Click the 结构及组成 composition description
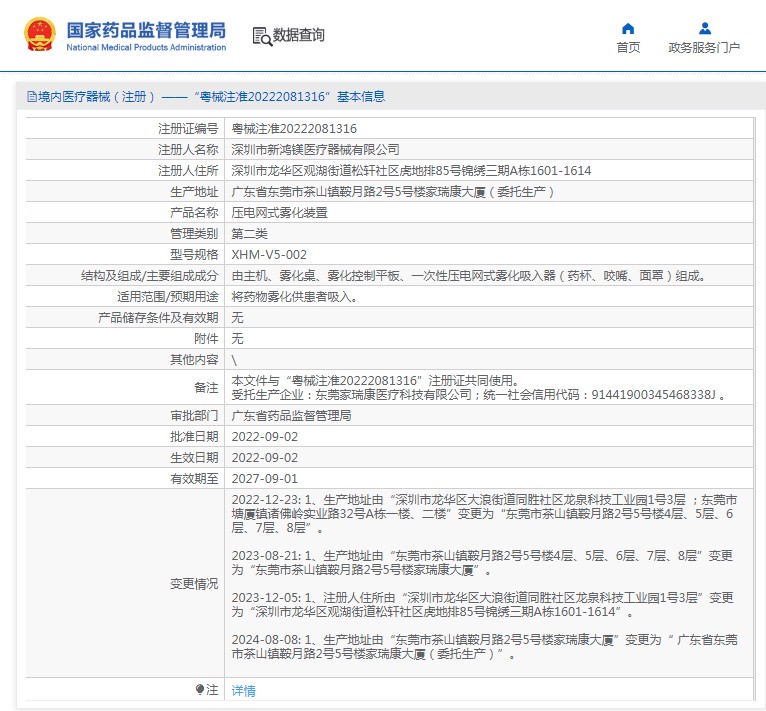This screenshot has height=711, width=766. 469,276
